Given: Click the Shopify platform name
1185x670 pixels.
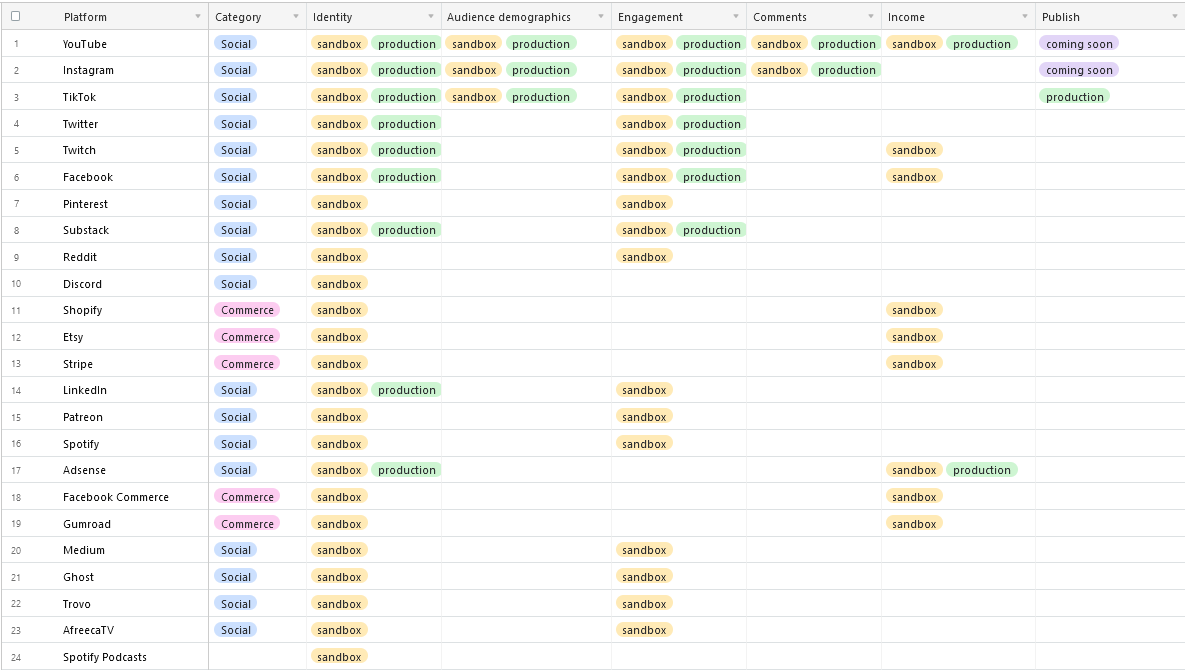Looking at the screenshot, I should (x=82, y=310).
